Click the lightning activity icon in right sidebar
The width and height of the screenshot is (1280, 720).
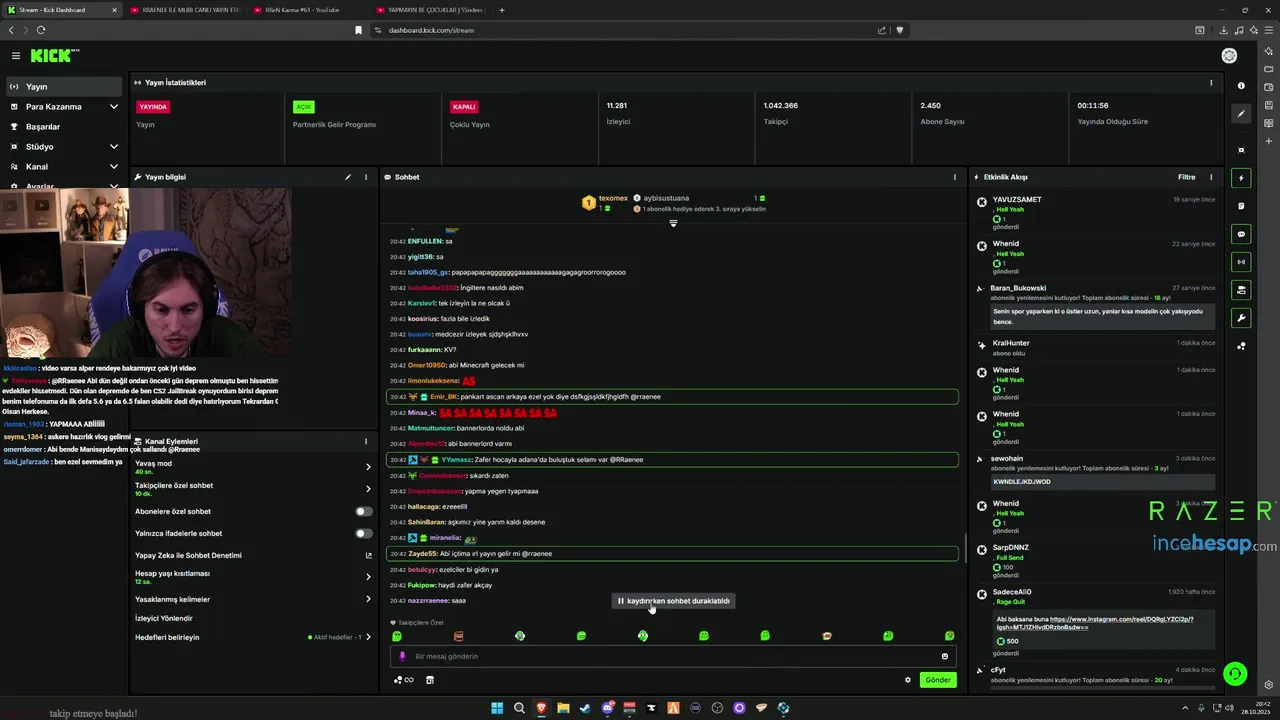coord(1241,178)
